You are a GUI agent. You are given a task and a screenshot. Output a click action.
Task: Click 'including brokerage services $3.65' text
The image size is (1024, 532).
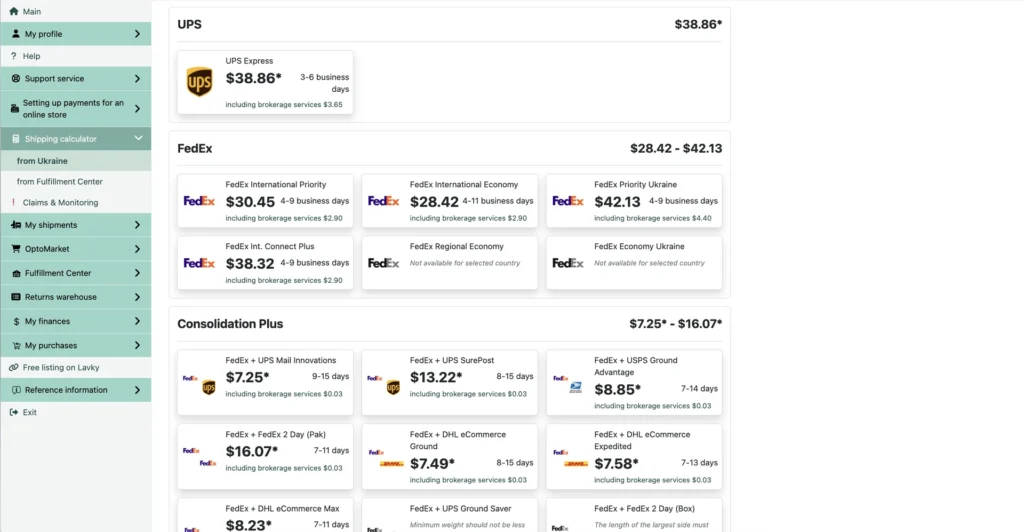284,104
